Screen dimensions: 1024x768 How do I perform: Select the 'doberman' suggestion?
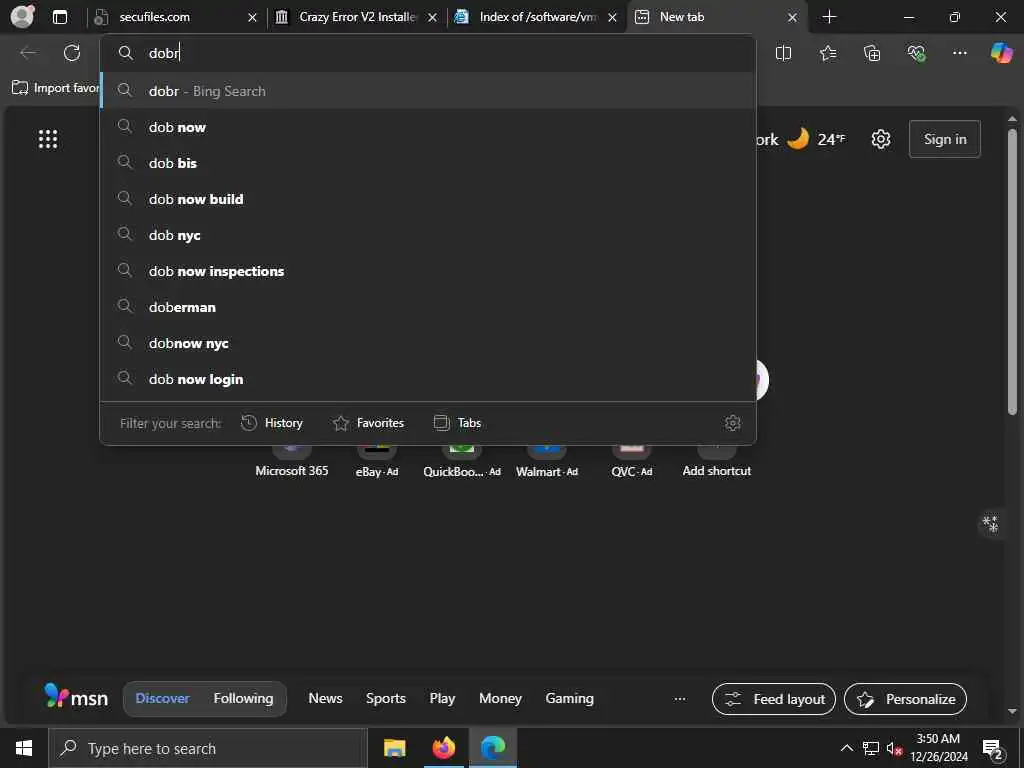(x=428, y=306)
